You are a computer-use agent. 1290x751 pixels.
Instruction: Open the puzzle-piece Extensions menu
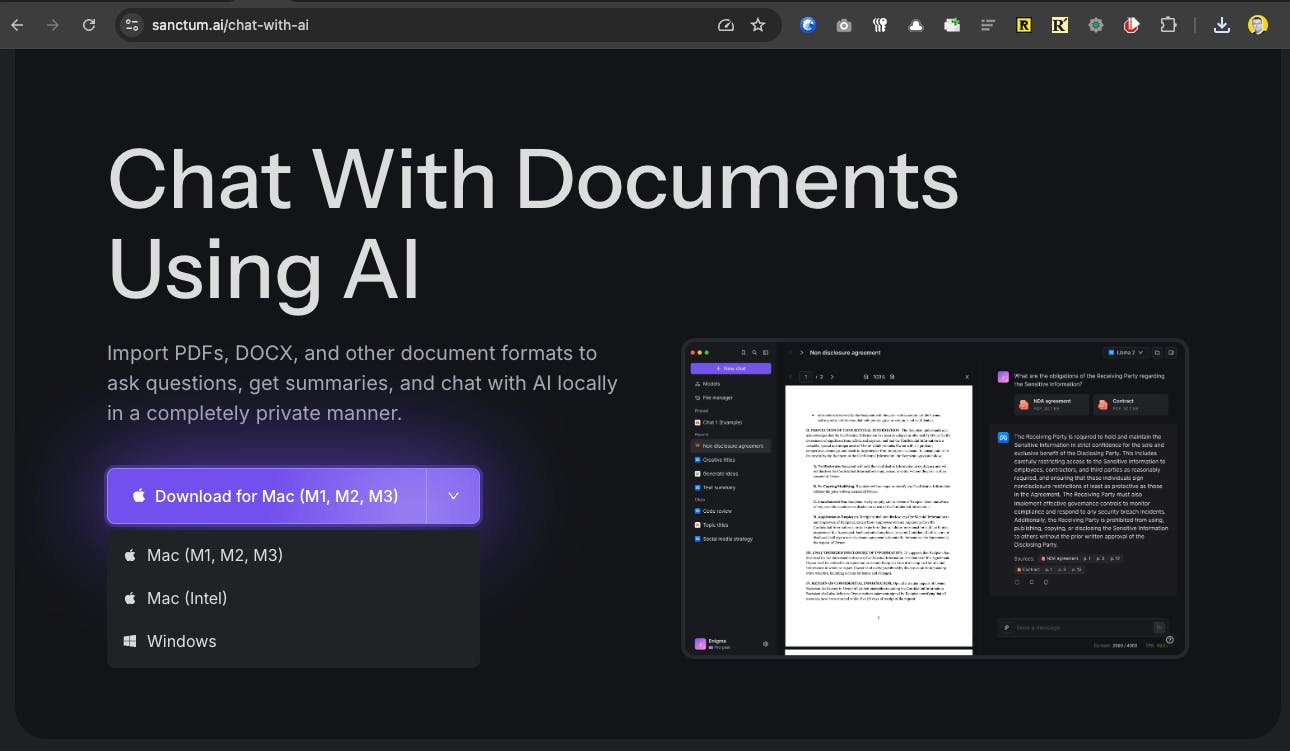[x=1168, y=25]
